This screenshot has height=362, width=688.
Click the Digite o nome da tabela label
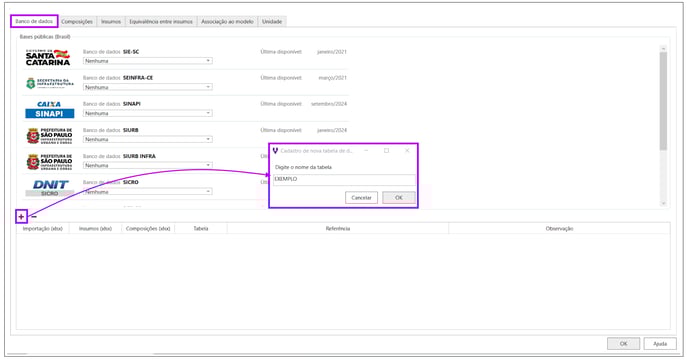303,167
